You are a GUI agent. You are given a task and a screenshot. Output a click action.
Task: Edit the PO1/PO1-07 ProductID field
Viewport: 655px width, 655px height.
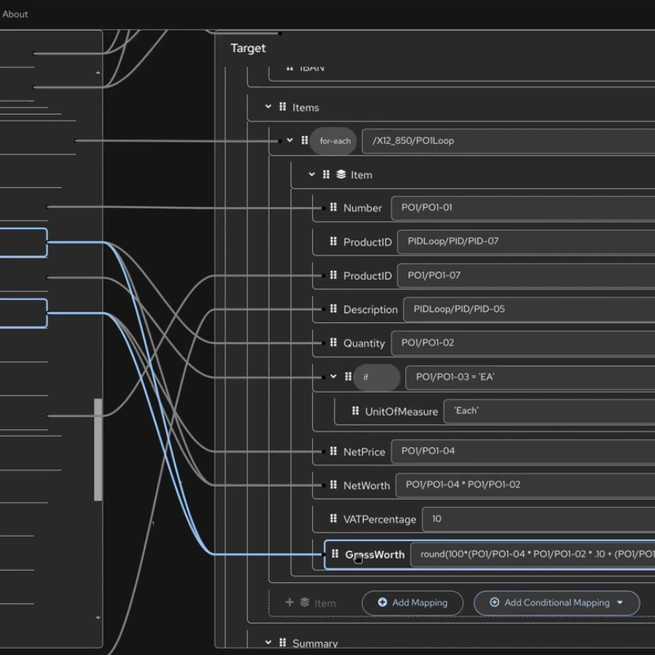click(526, 275)
